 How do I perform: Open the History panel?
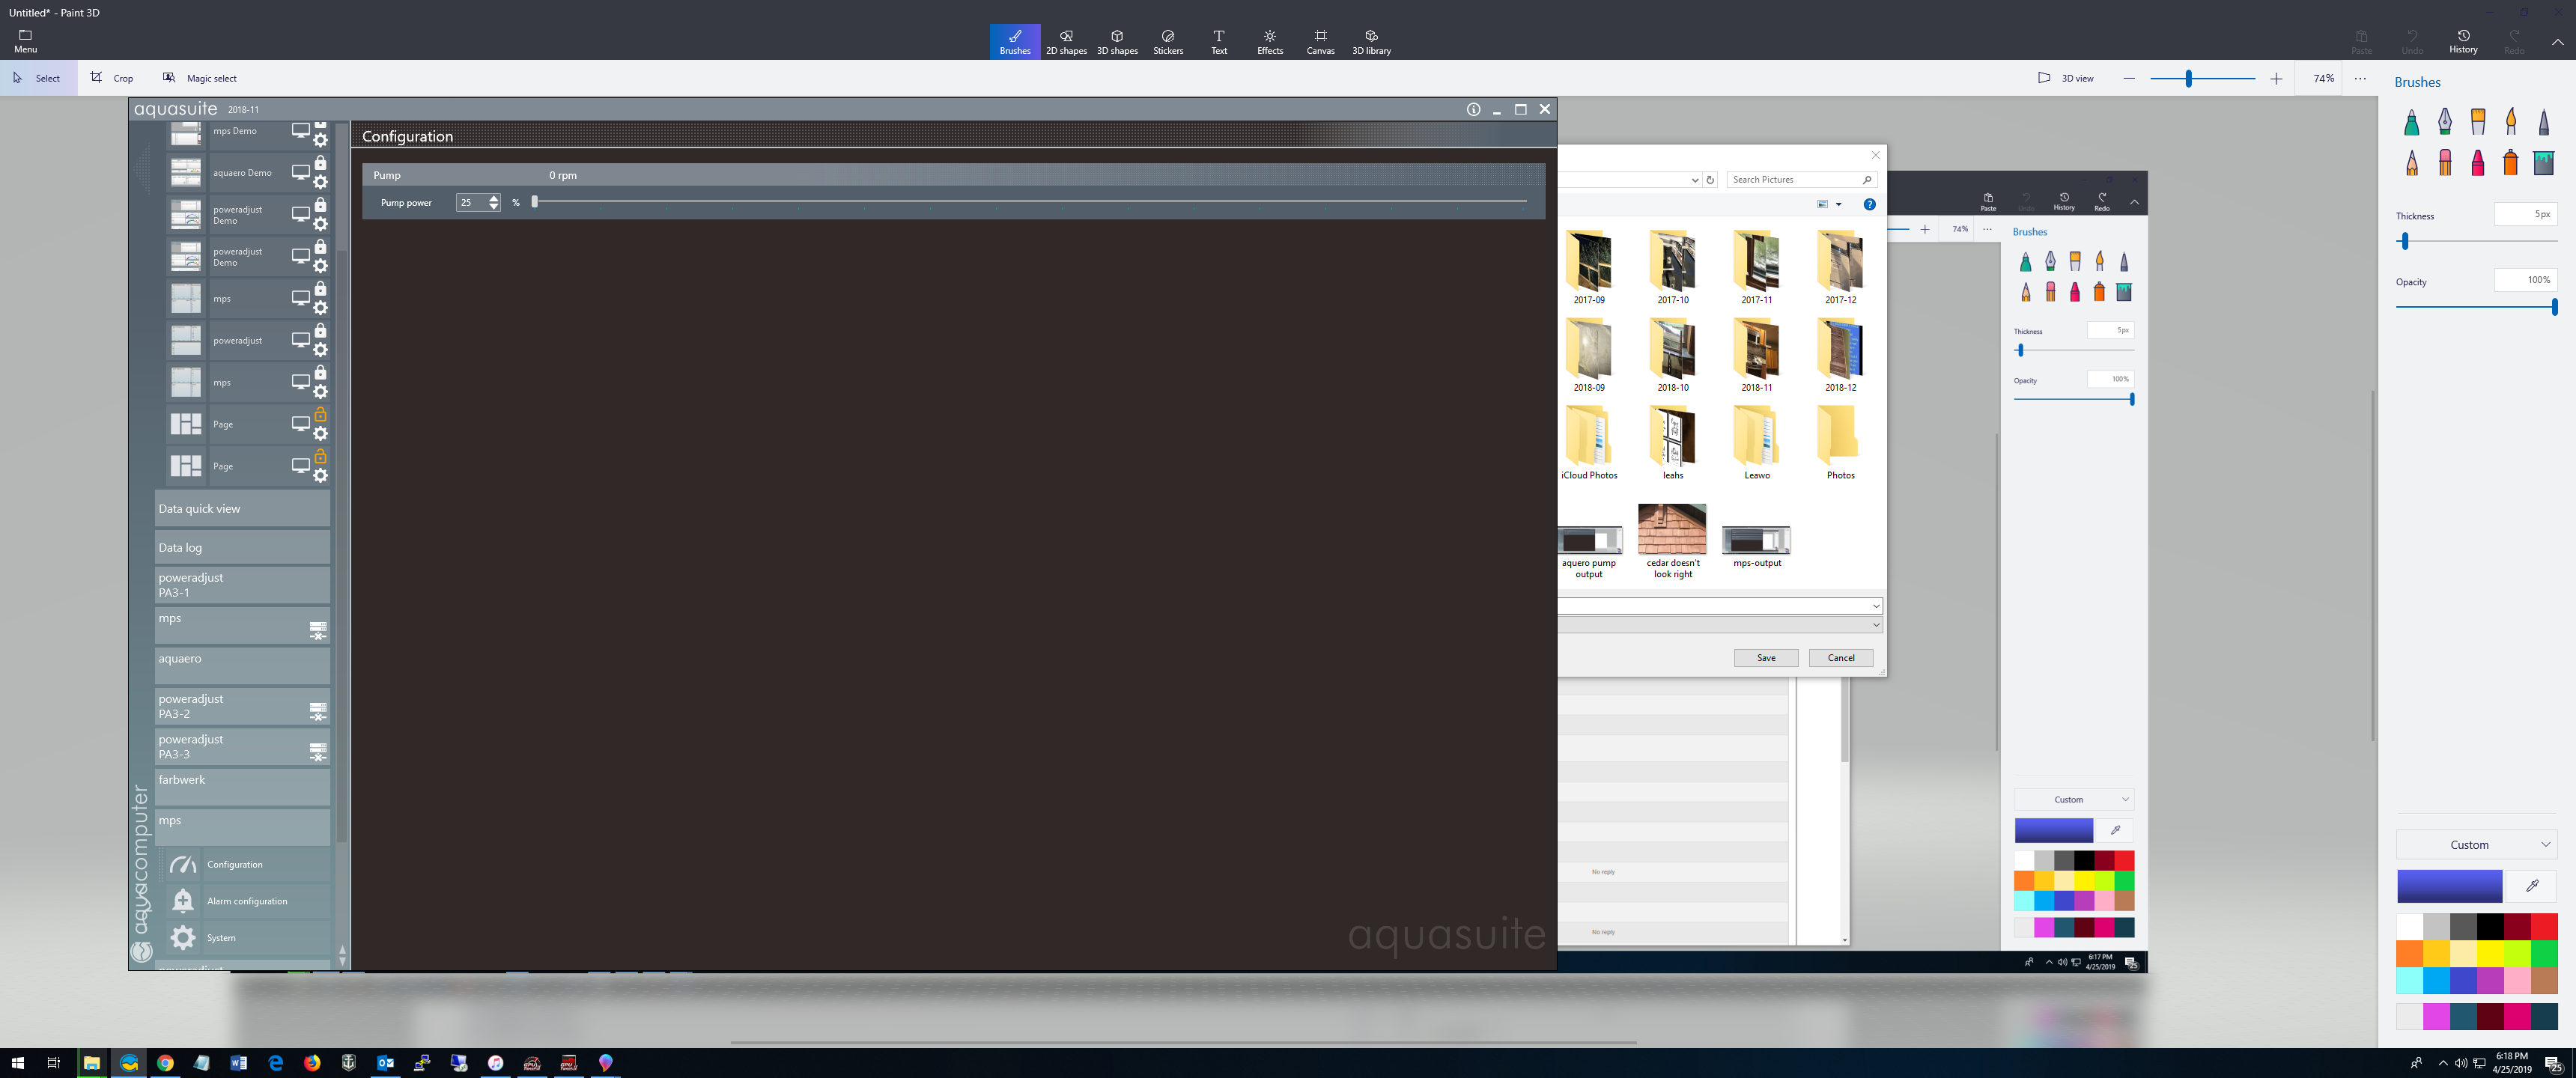pyautogui.click(x=2462, y=42)
